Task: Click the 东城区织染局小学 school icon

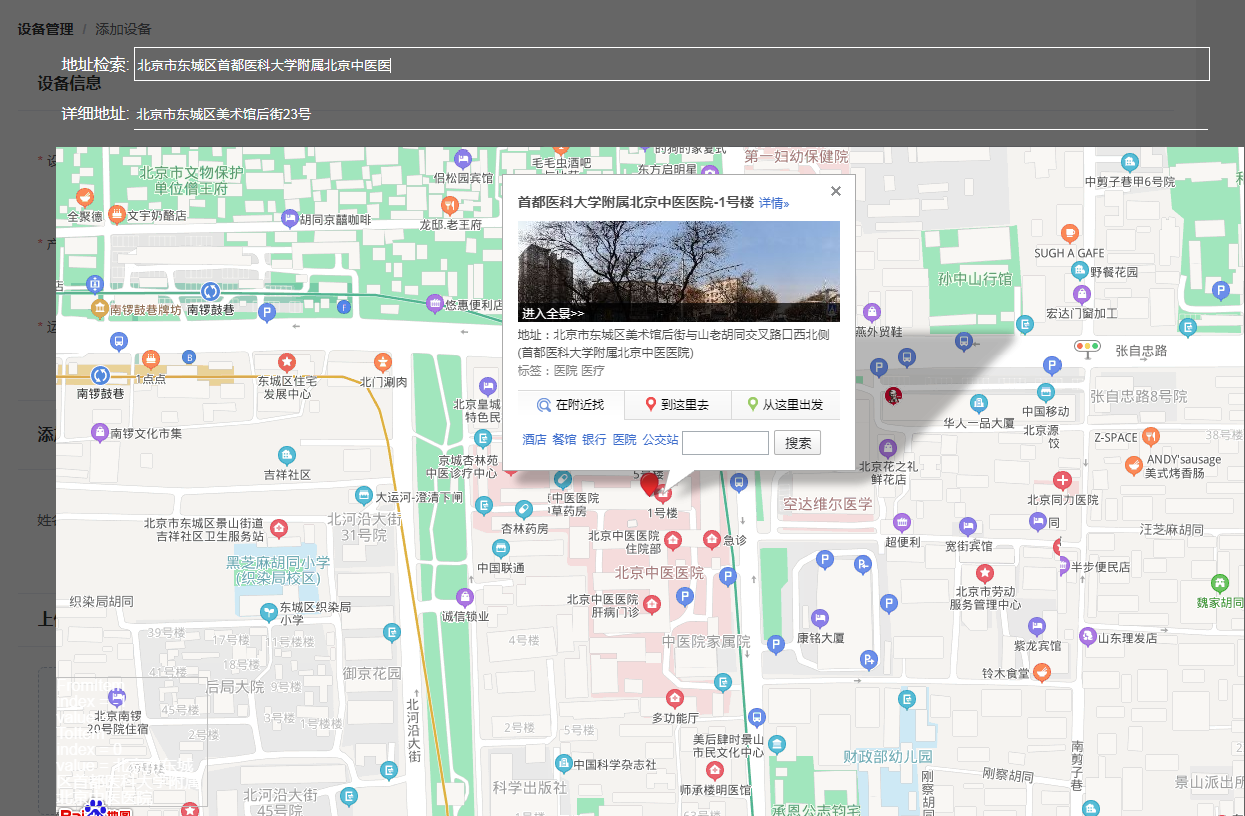Action: click(268, 612)
